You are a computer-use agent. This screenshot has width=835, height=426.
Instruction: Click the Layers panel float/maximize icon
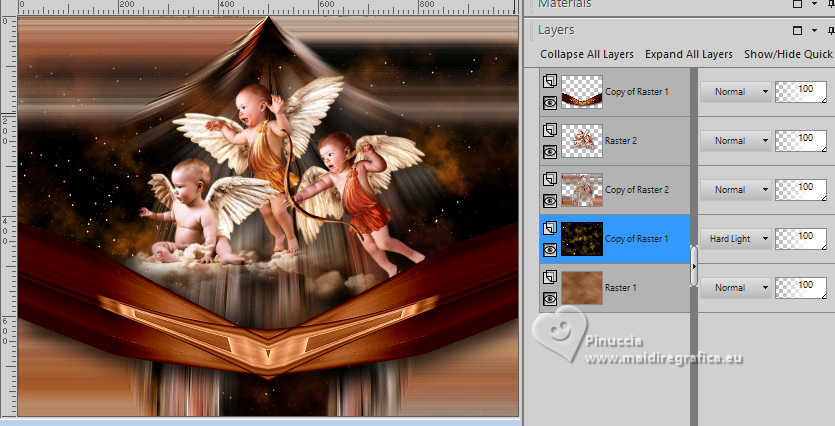(x=797, y=30)
